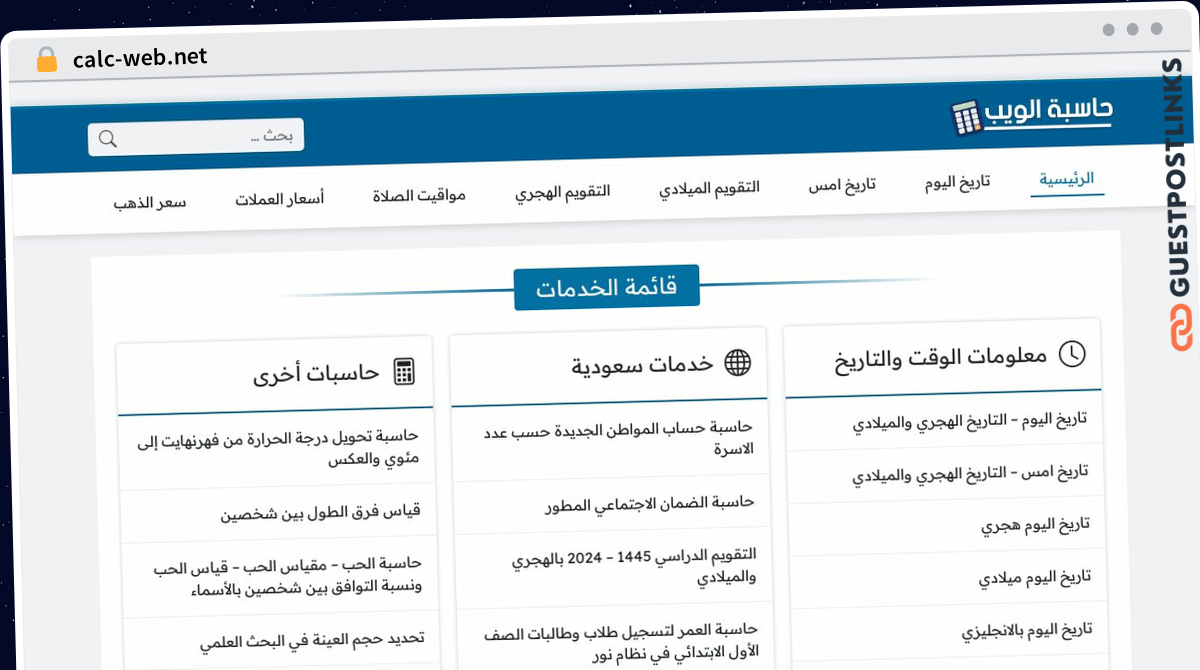1200x670 pixels.
Task: Open تاريخ امس - التاريخ الهجري والميلادي link
Action: (x=970, y=473)
